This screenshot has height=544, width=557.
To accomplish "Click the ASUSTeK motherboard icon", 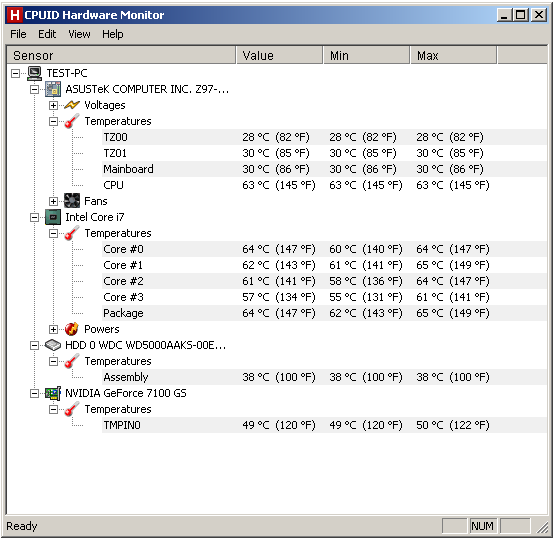I will [x=53, y=89].
